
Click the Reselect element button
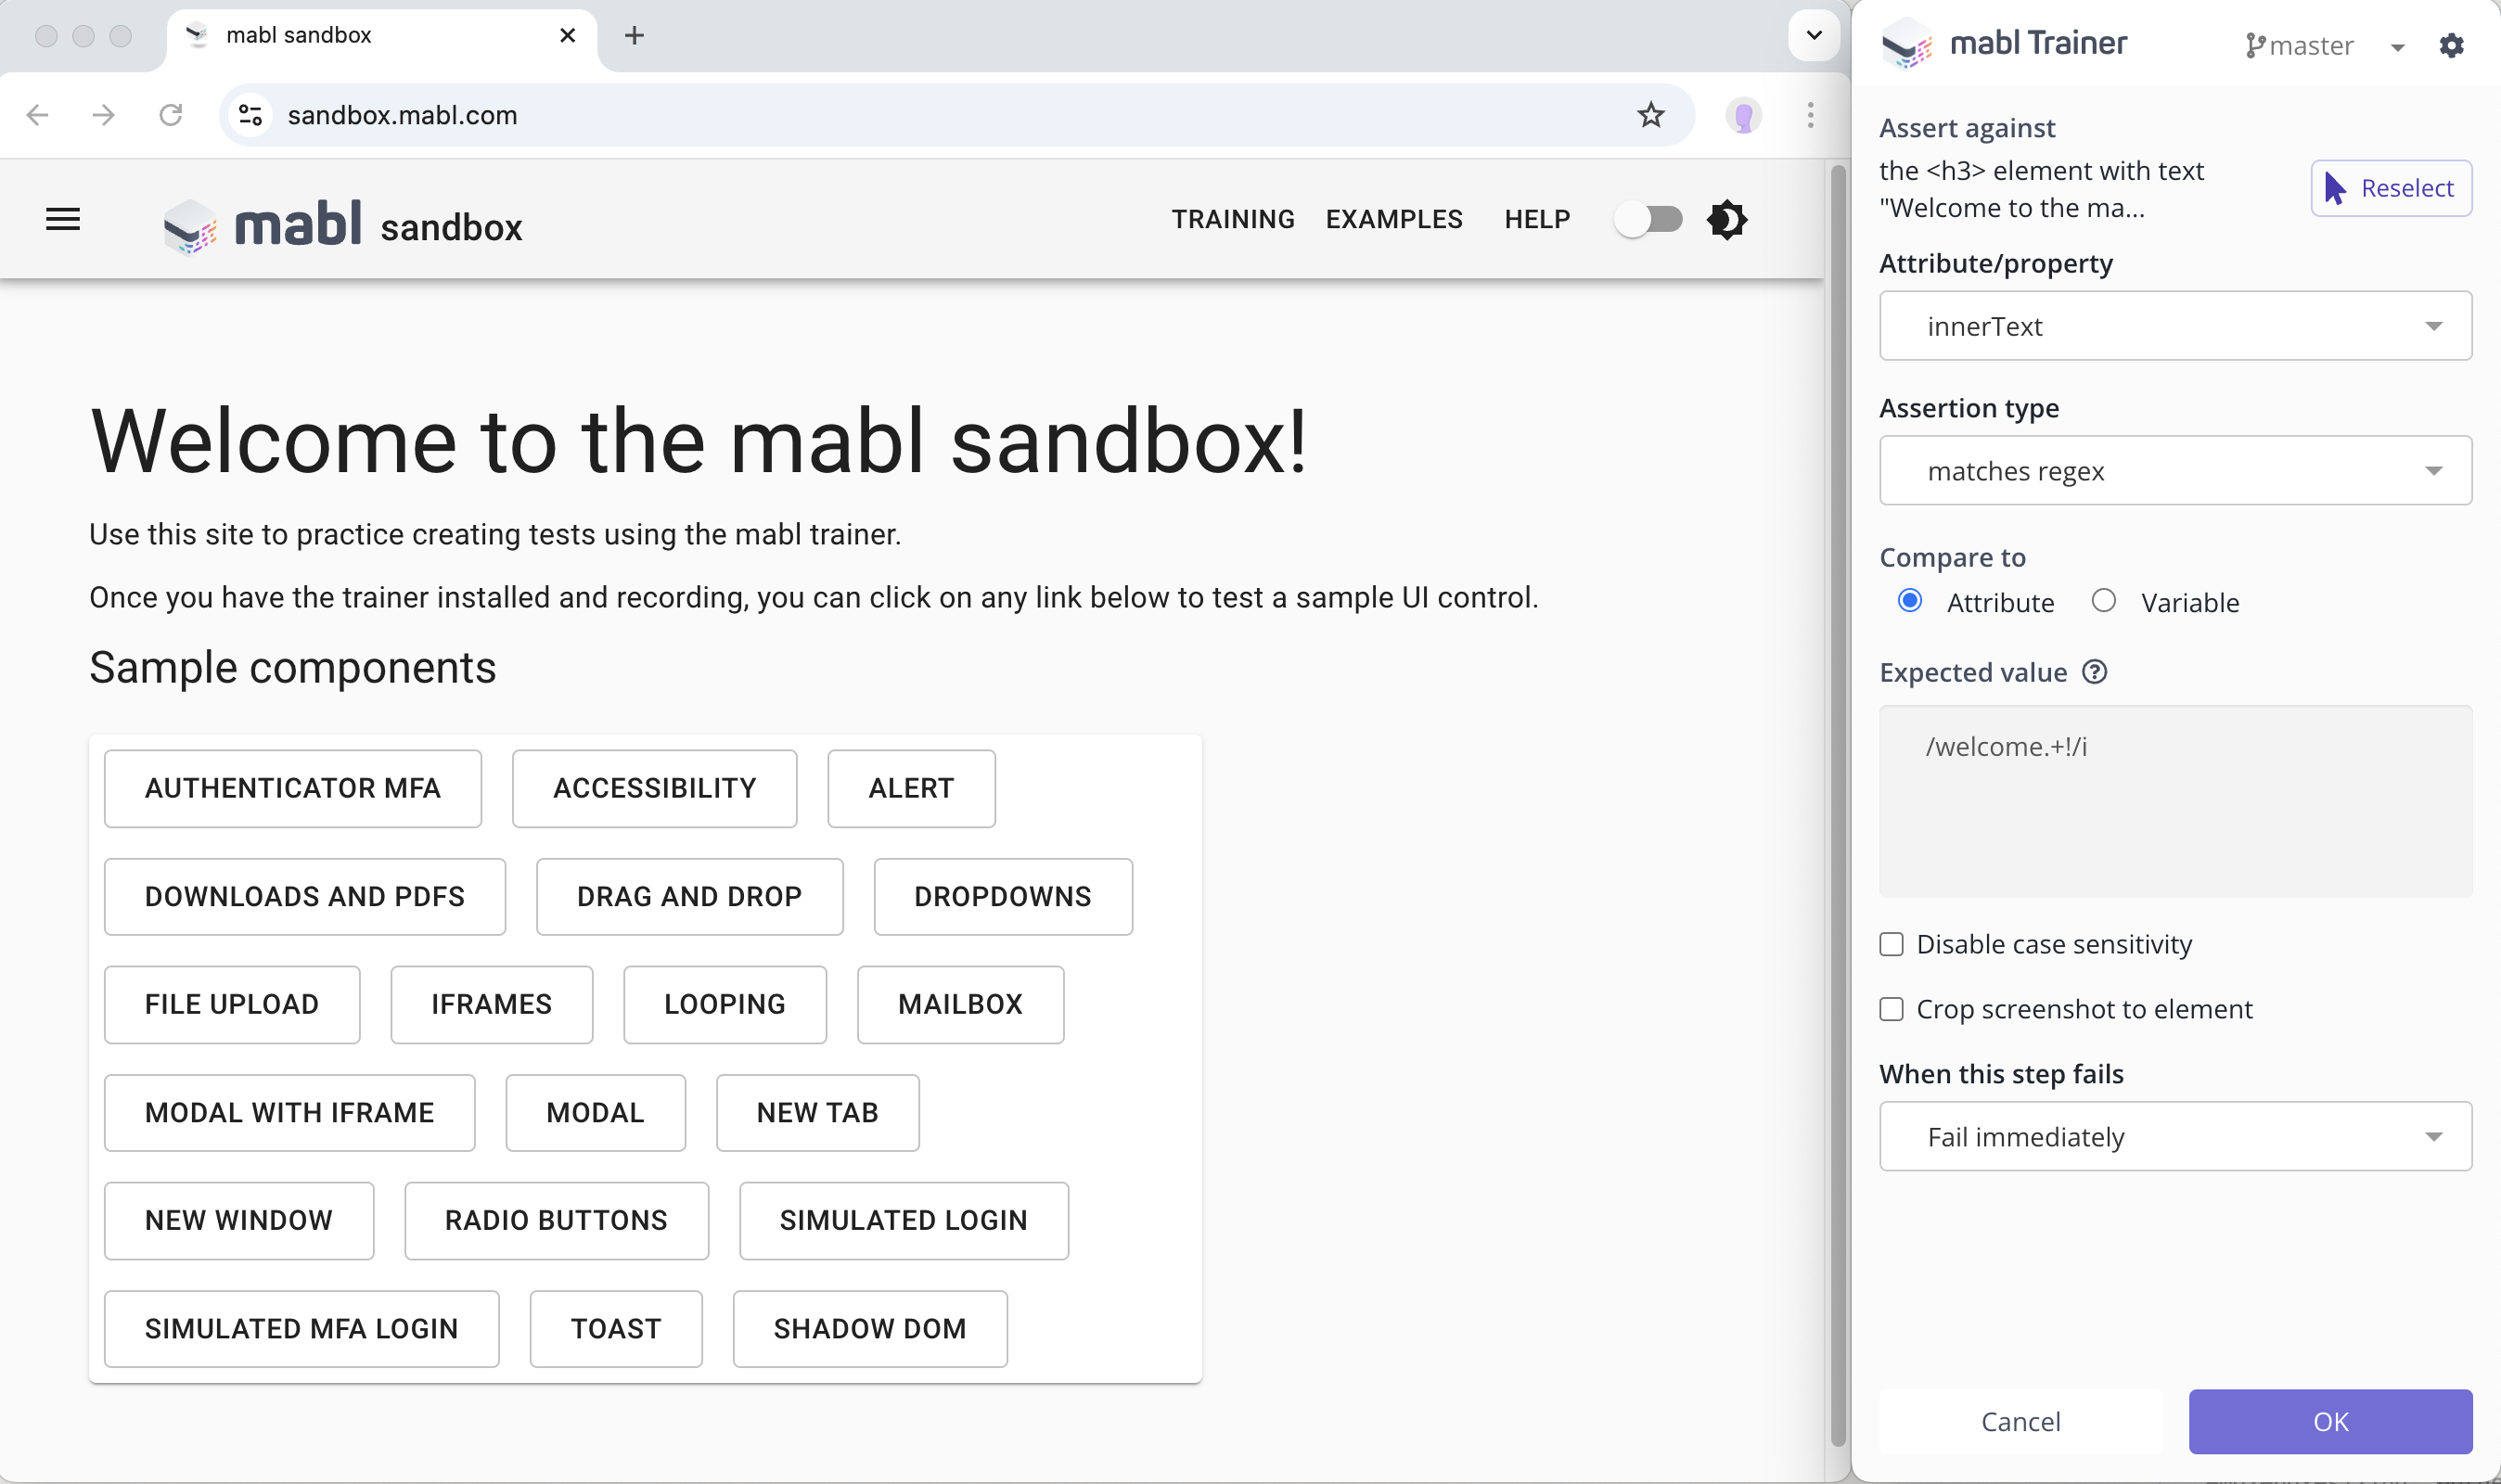click(2390, 188)
